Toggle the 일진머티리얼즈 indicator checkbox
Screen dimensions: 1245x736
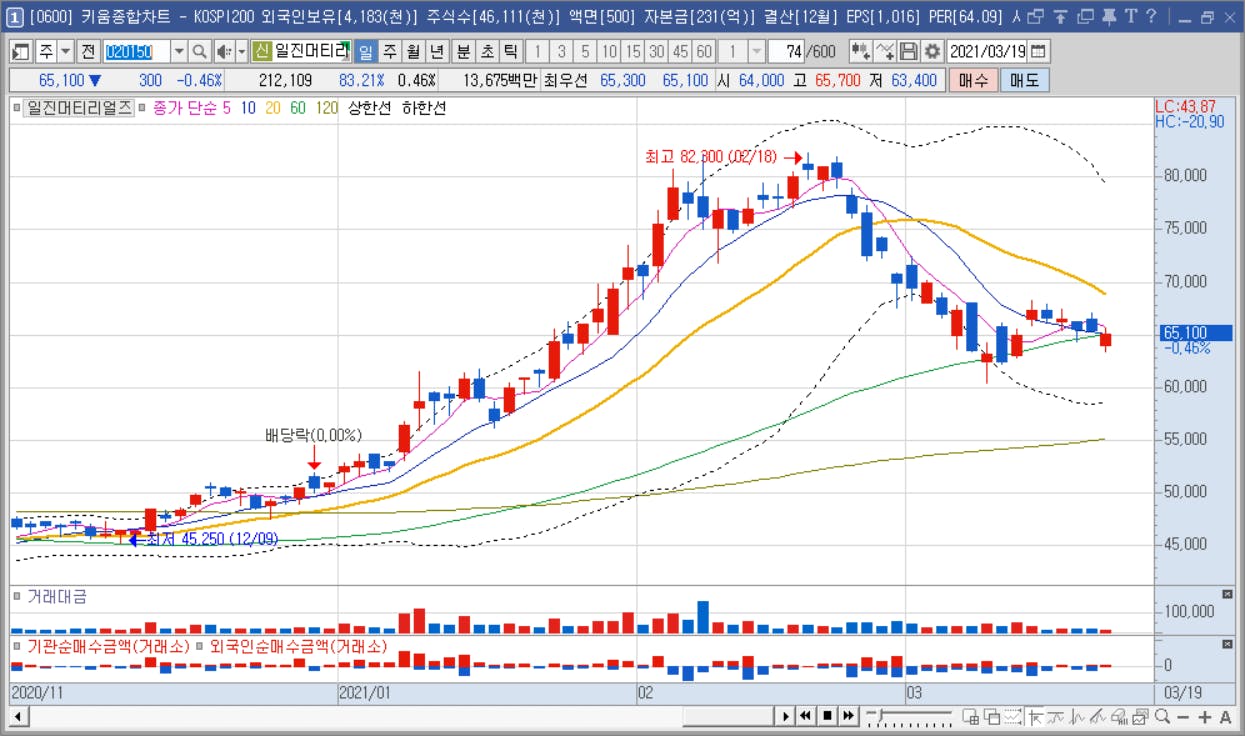(x=17, y=107)
